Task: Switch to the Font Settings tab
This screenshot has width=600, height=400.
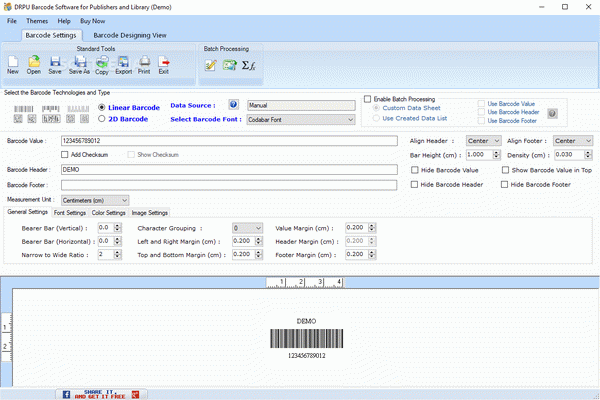Action: pos(70,213)
